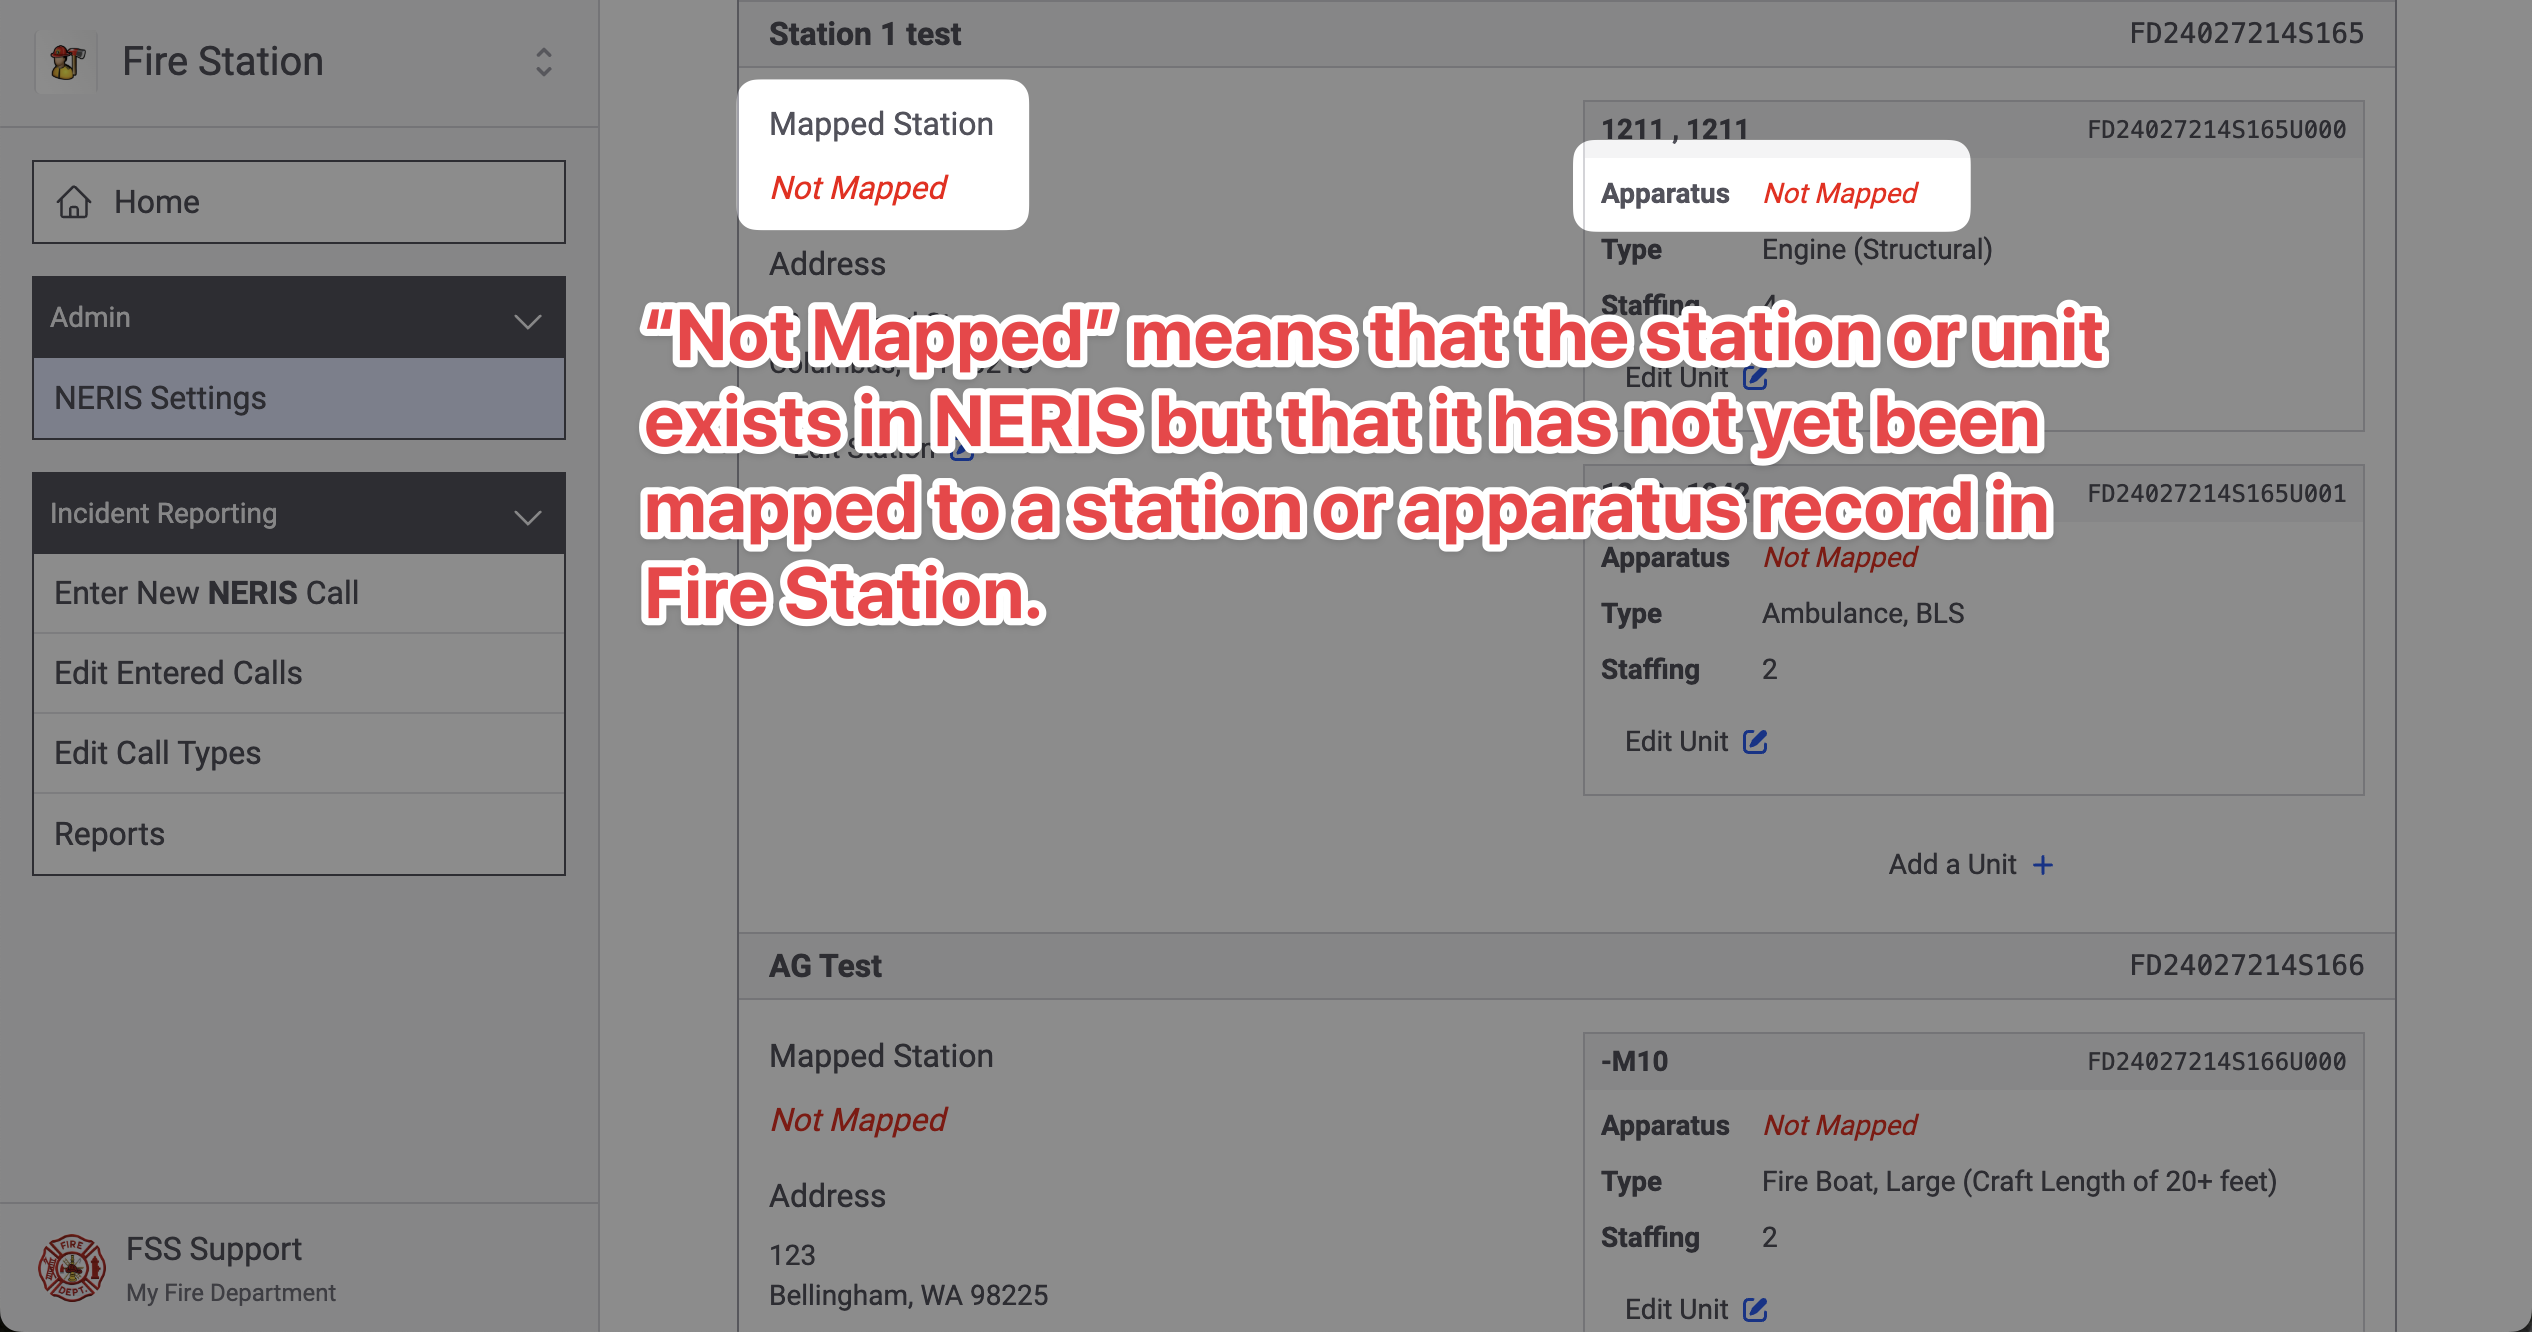
Task: Click Edit Unit pencil icon for -M10
Action: coord(1755,1309)
